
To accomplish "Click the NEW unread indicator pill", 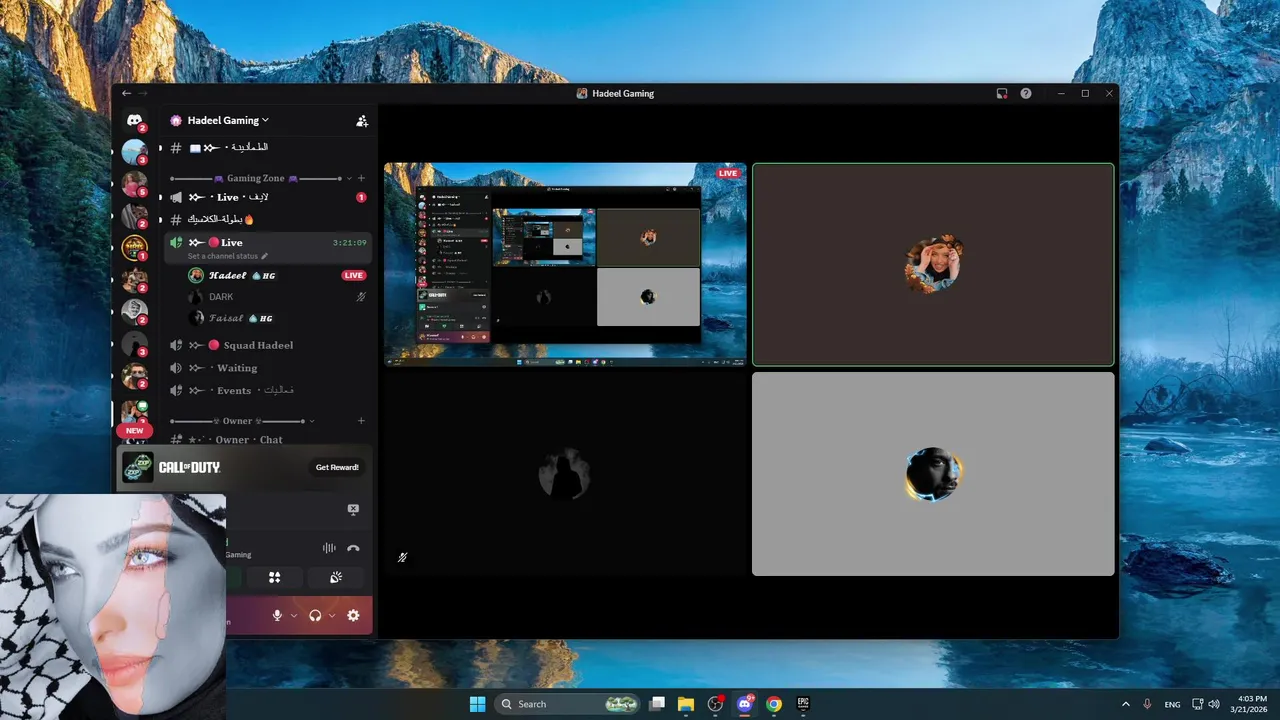I will point(134,431).
